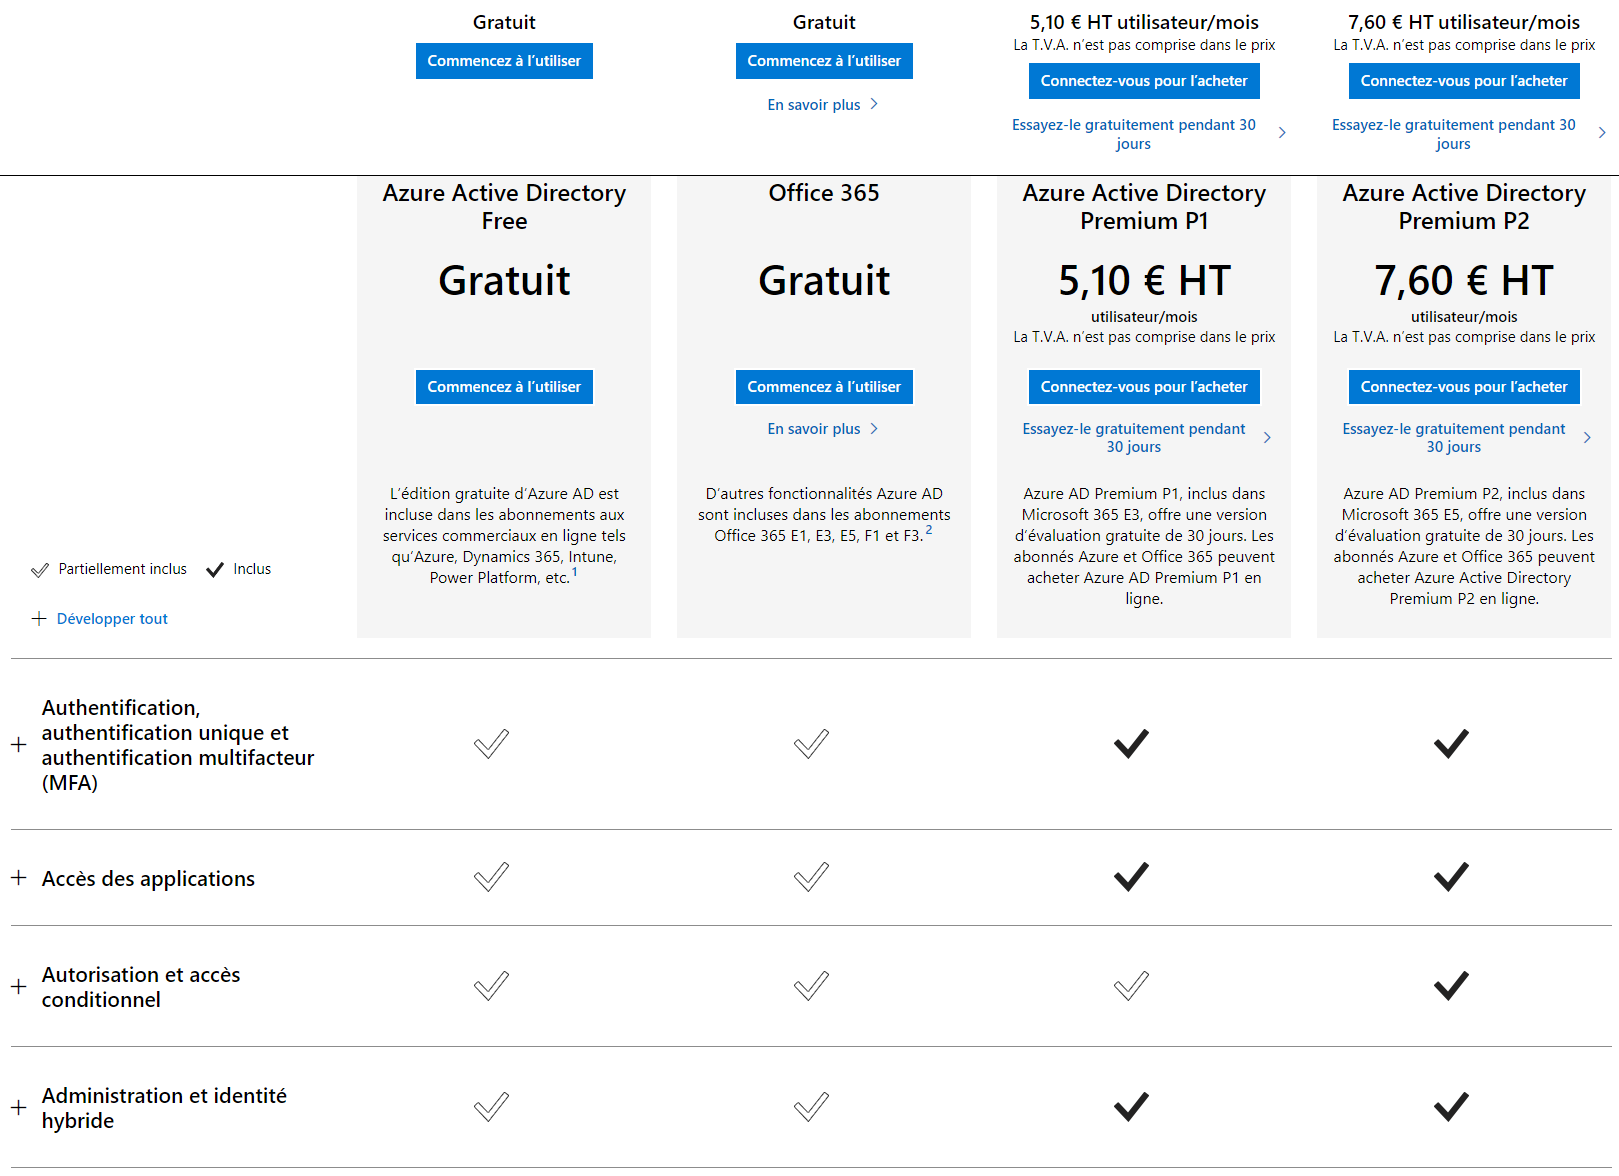Click the chevron next to En savoir plus in sticky header
The width and height of the screenshot is (1619, 1176).
click(874, 104)
